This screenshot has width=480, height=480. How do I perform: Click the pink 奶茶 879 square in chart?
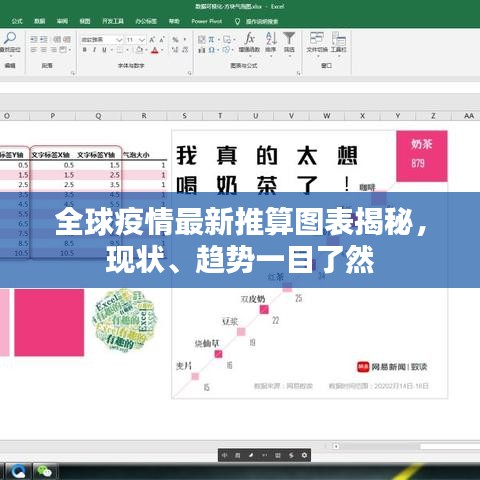pyautogui.click(x=422, y=156)
